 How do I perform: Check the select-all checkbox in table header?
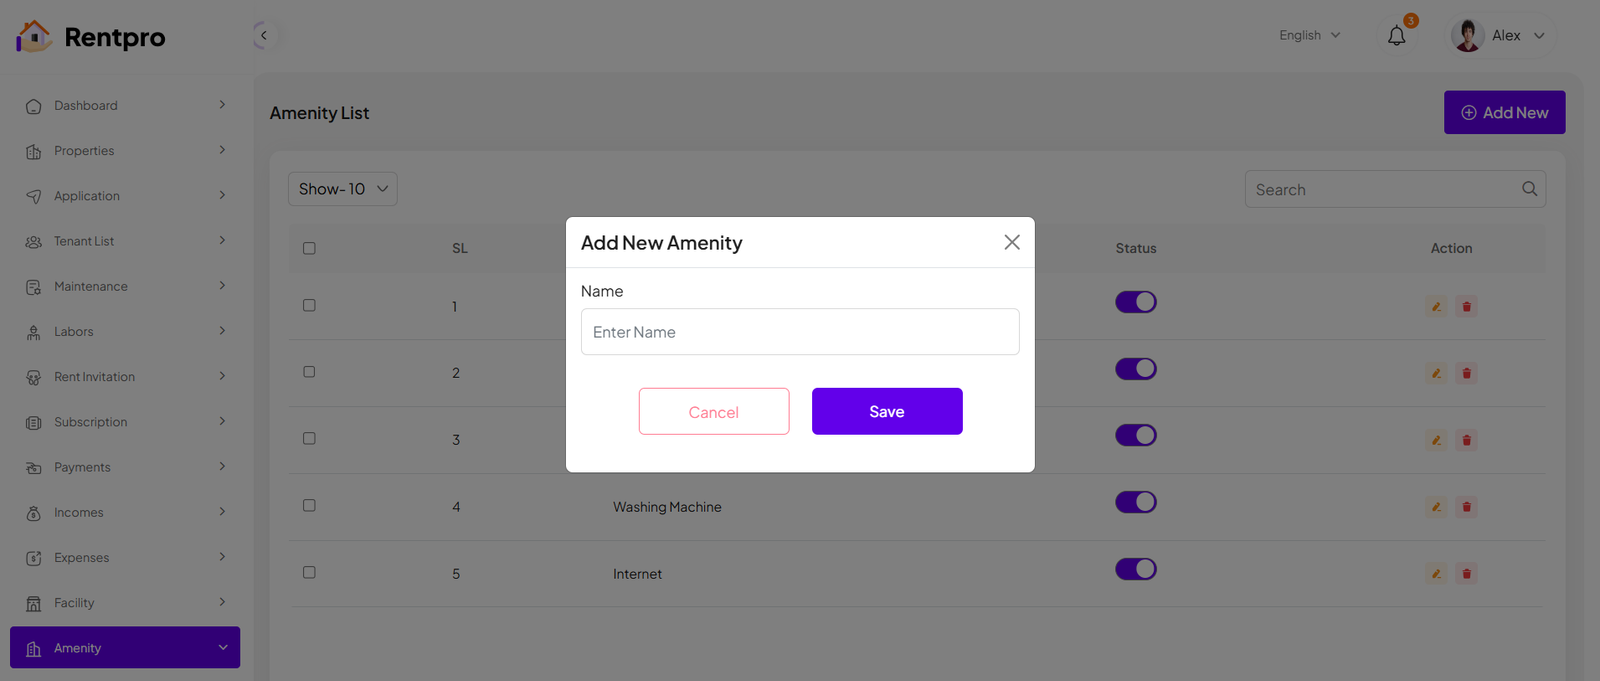[309, 248]
